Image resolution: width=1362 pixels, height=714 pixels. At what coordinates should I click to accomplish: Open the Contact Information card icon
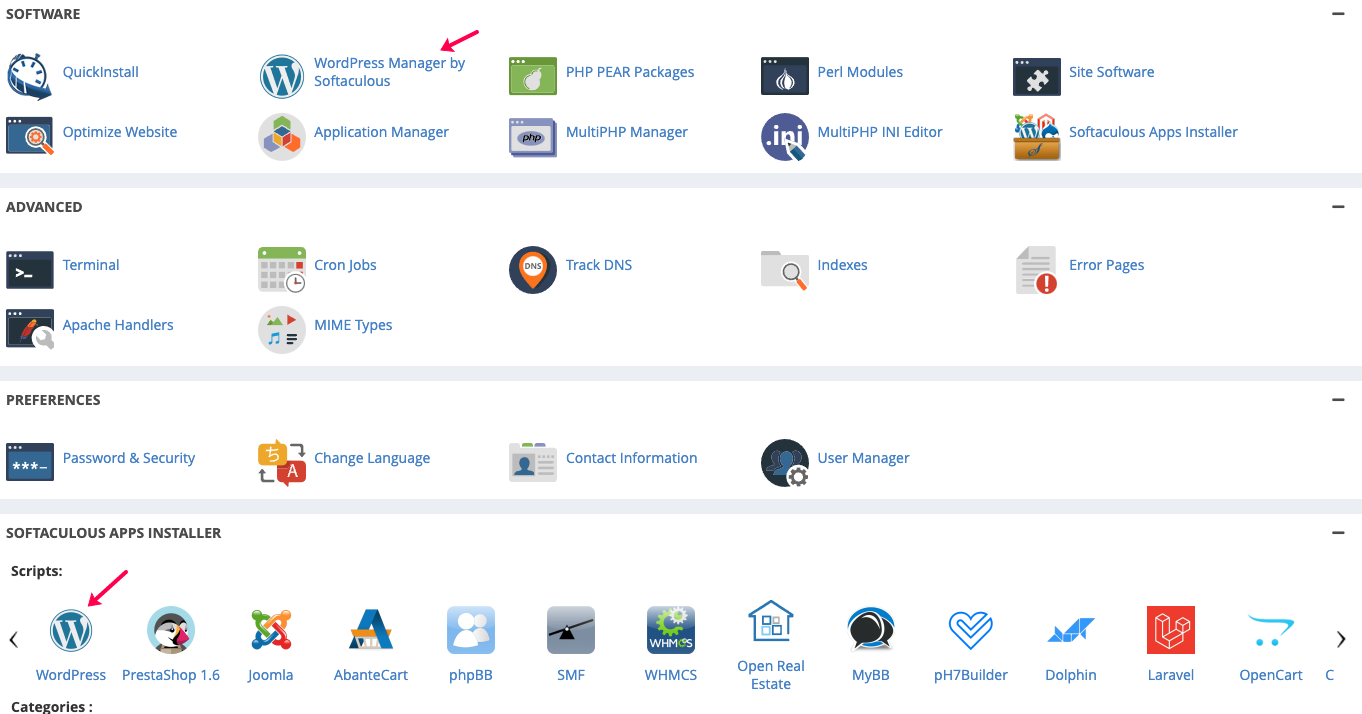point(533,462)
